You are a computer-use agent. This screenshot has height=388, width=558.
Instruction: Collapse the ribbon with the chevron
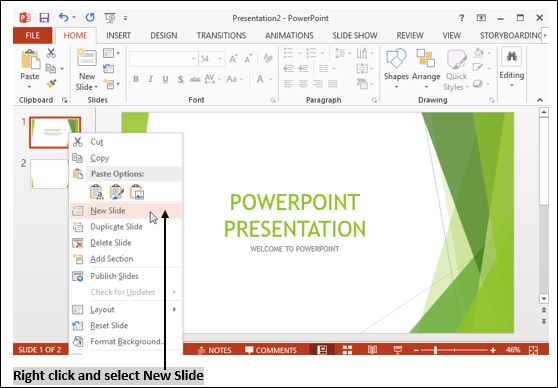(x=540, y=100)
